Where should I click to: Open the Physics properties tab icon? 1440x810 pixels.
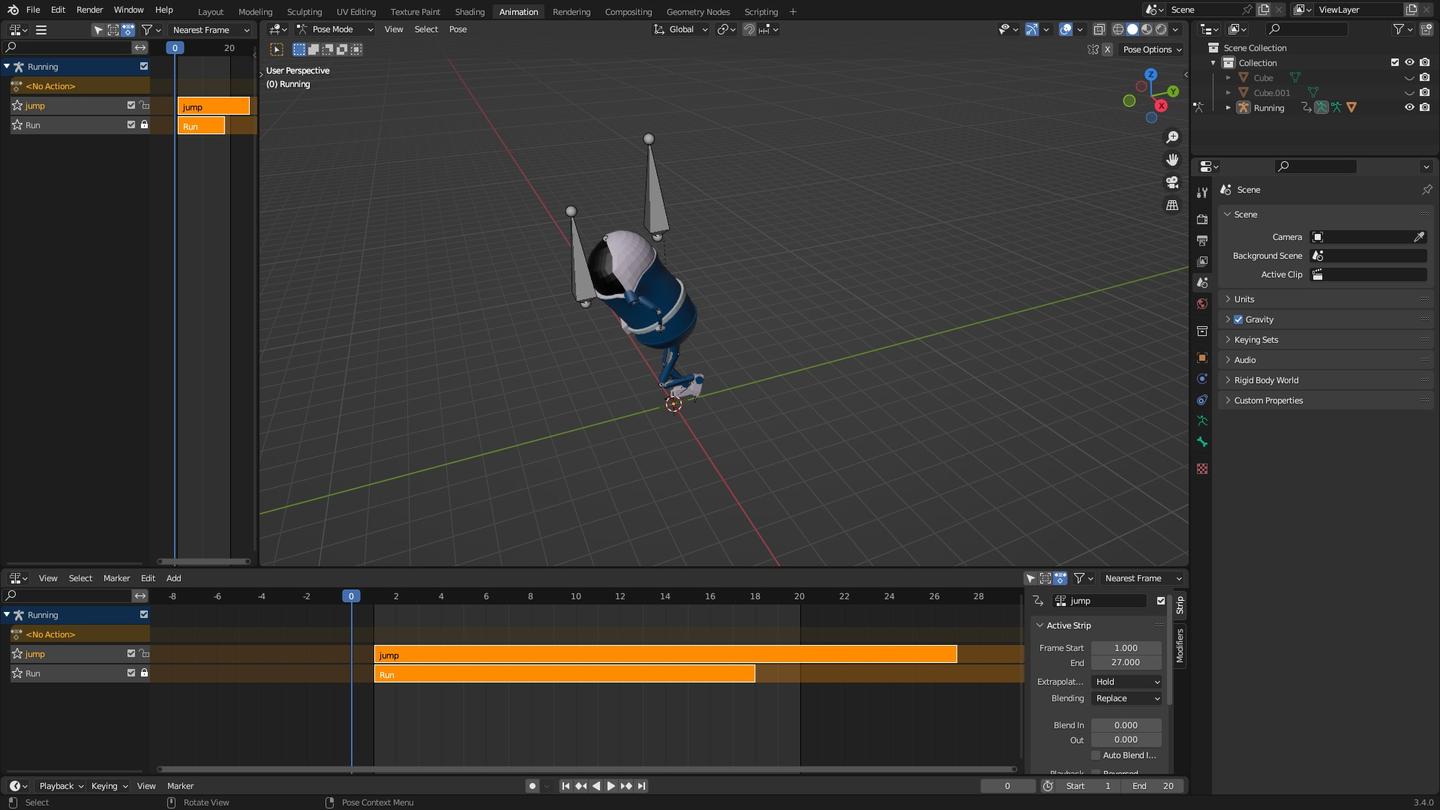point(1202,379)
